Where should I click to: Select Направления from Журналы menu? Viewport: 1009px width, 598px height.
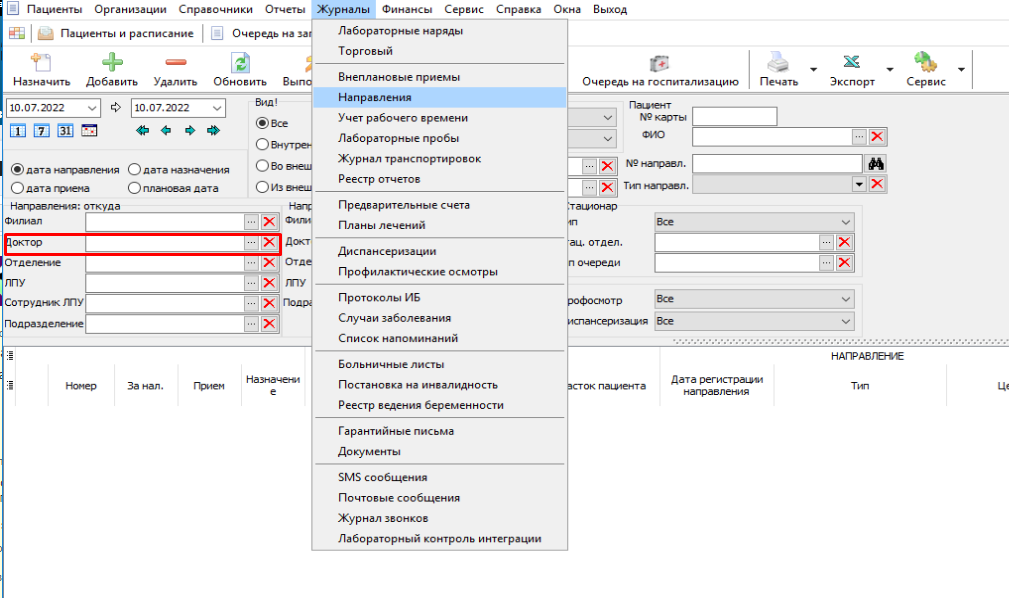pos(375,98)
